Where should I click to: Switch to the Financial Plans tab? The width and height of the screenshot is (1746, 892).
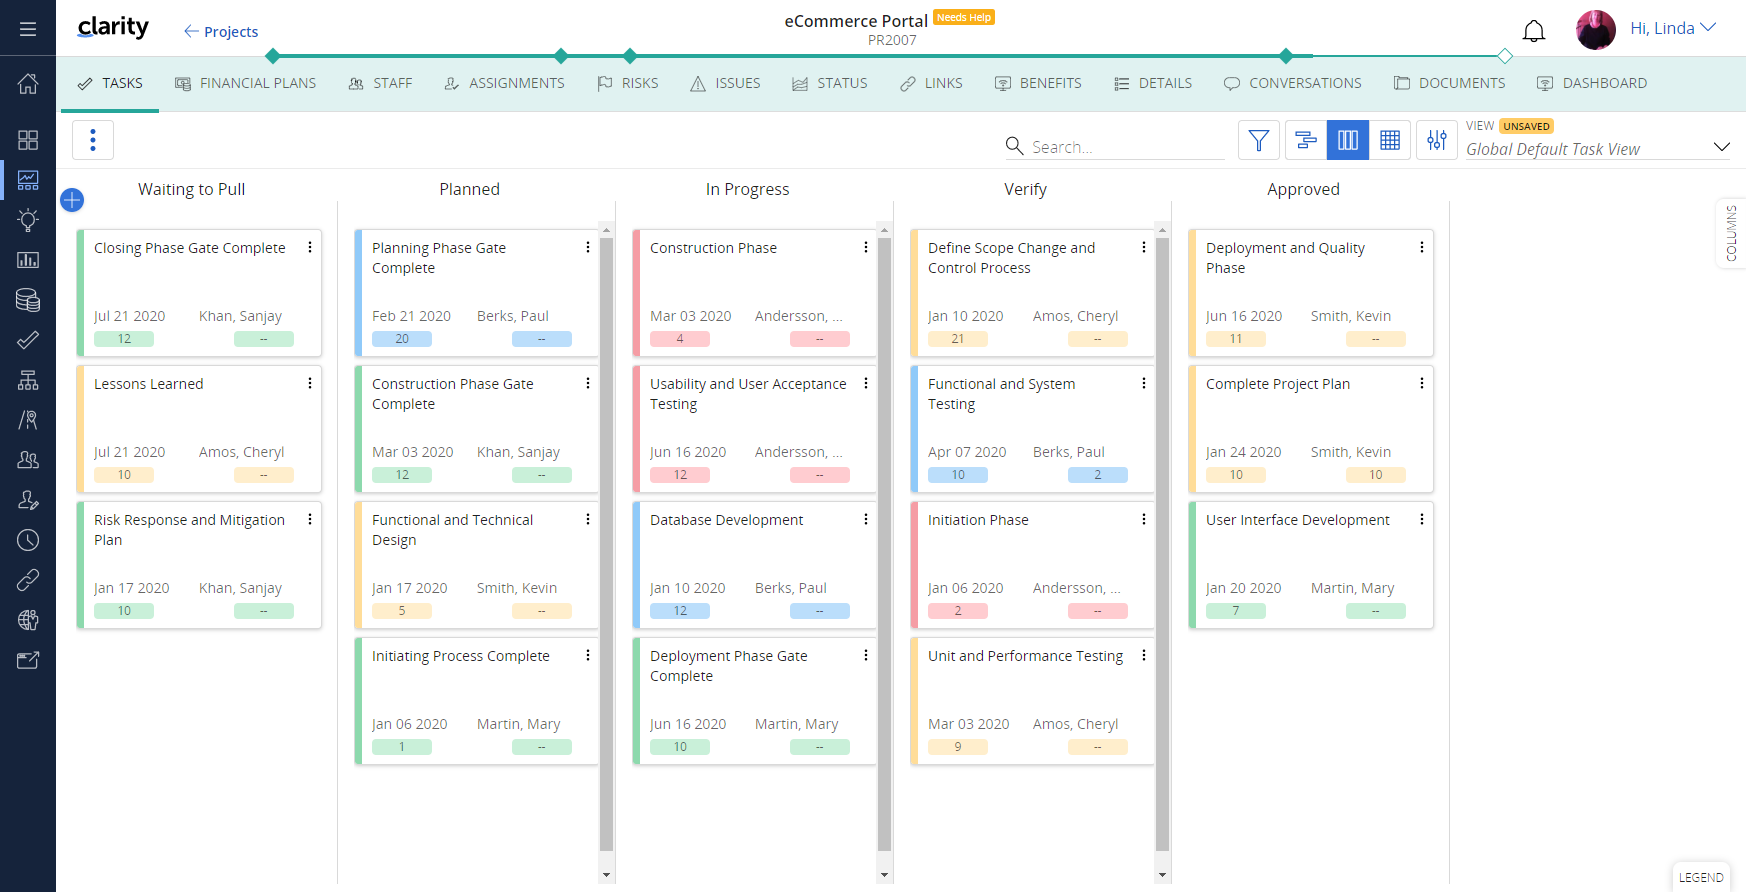coord(245,84)
